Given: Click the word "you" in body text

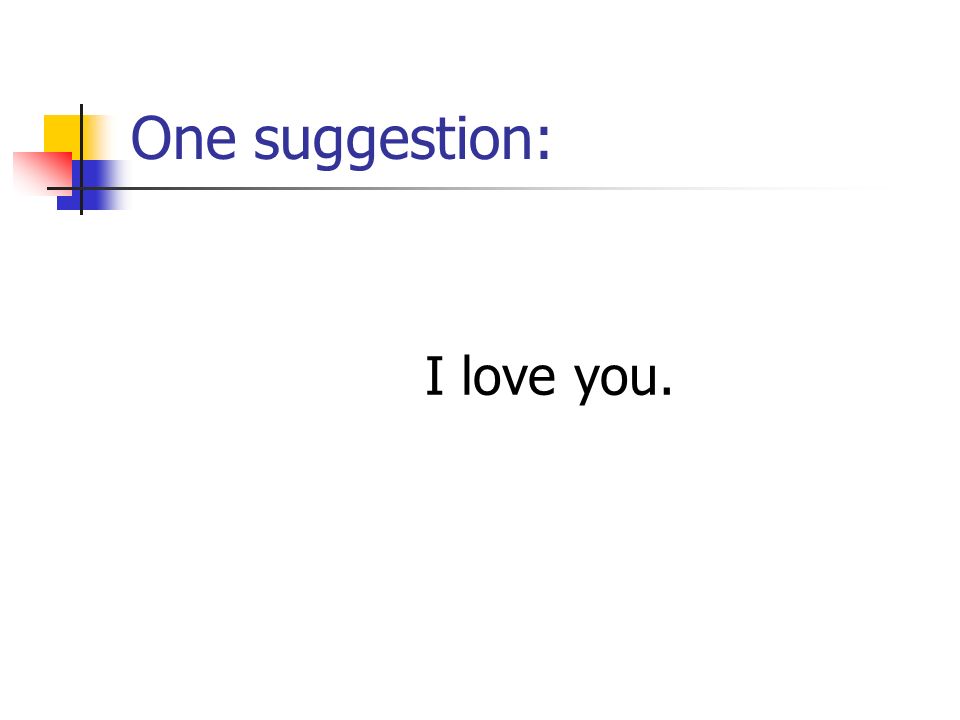Looking at the screenshot, I should tap(614, 382).
